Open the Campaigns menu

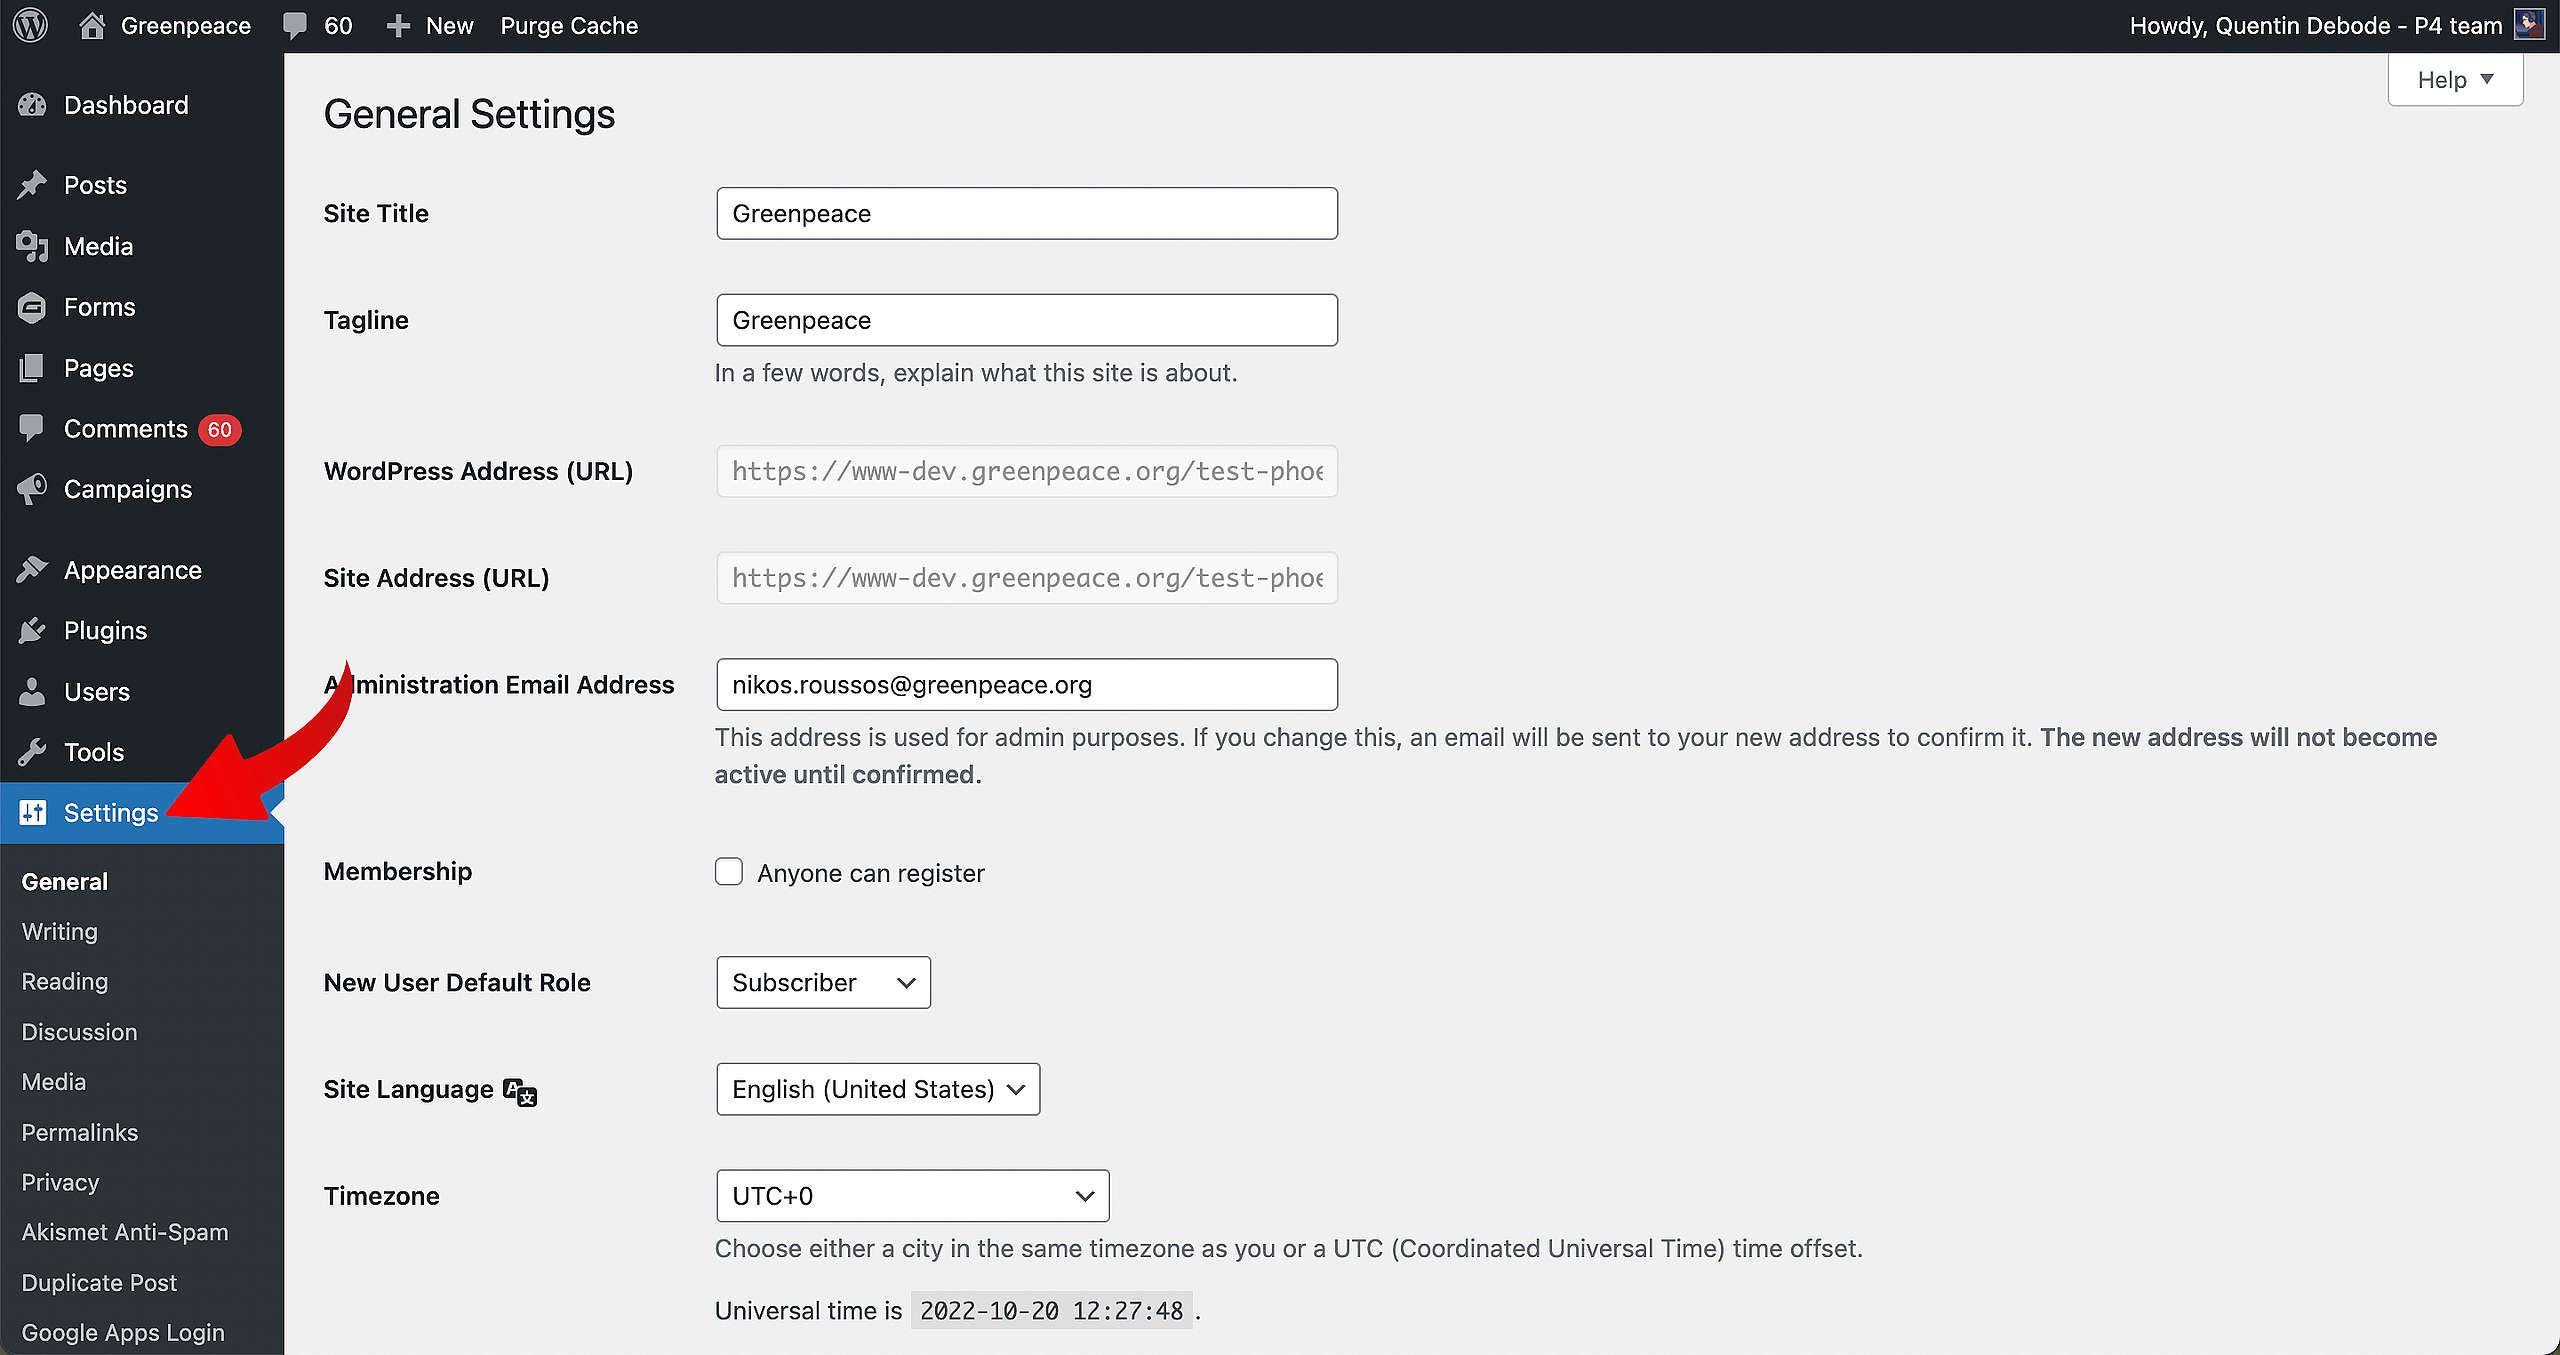click(128, 489)
